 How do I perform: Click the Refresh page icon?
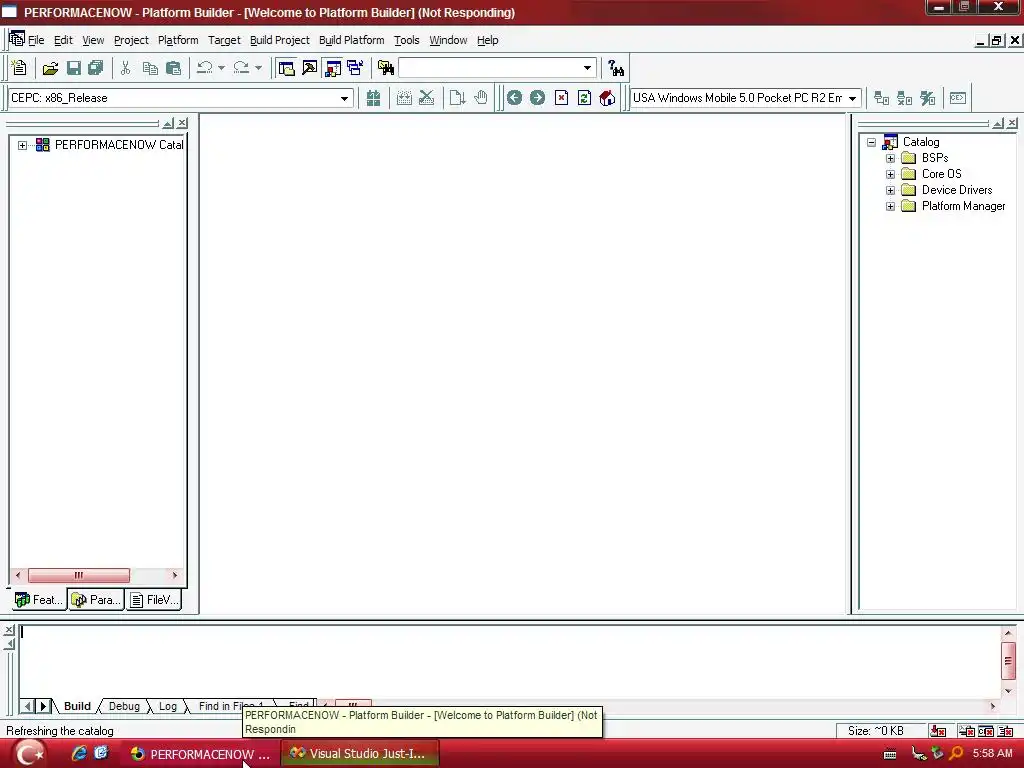(x=584, y=98)
